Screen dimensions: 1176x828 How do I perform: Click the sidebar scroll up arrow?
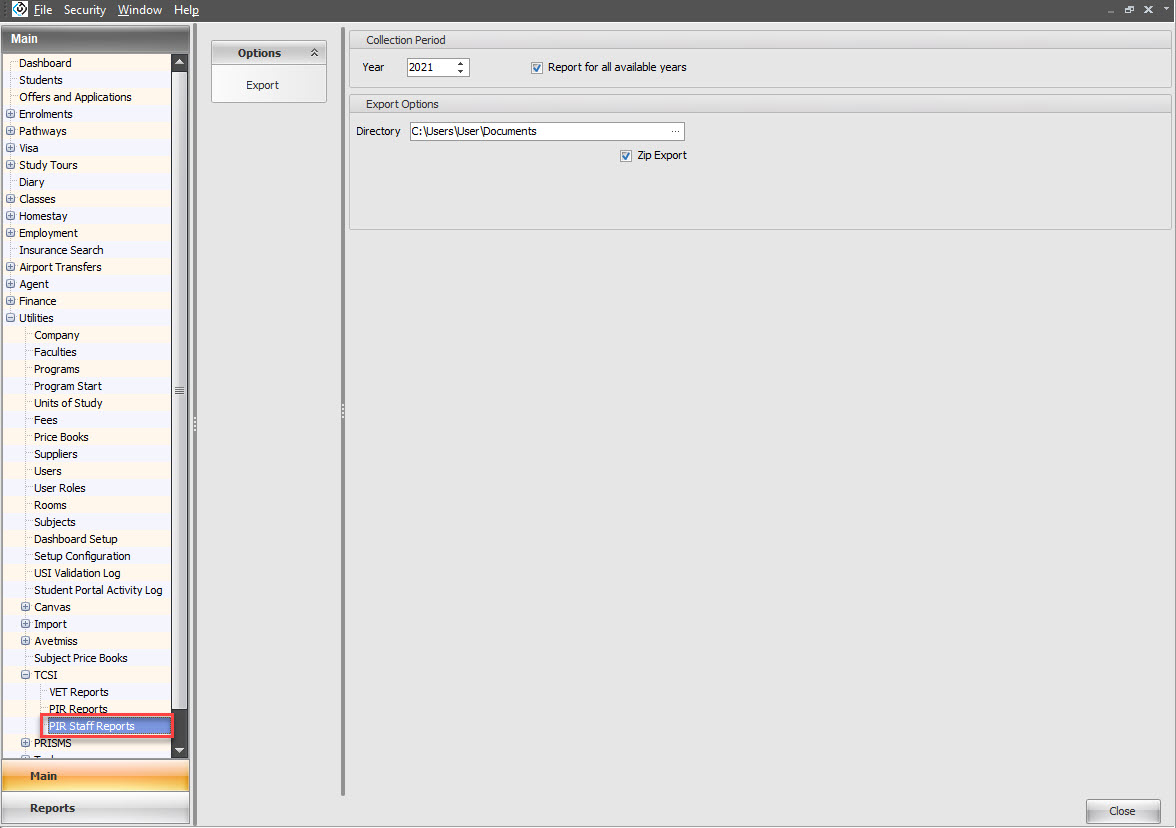[179, 62]
